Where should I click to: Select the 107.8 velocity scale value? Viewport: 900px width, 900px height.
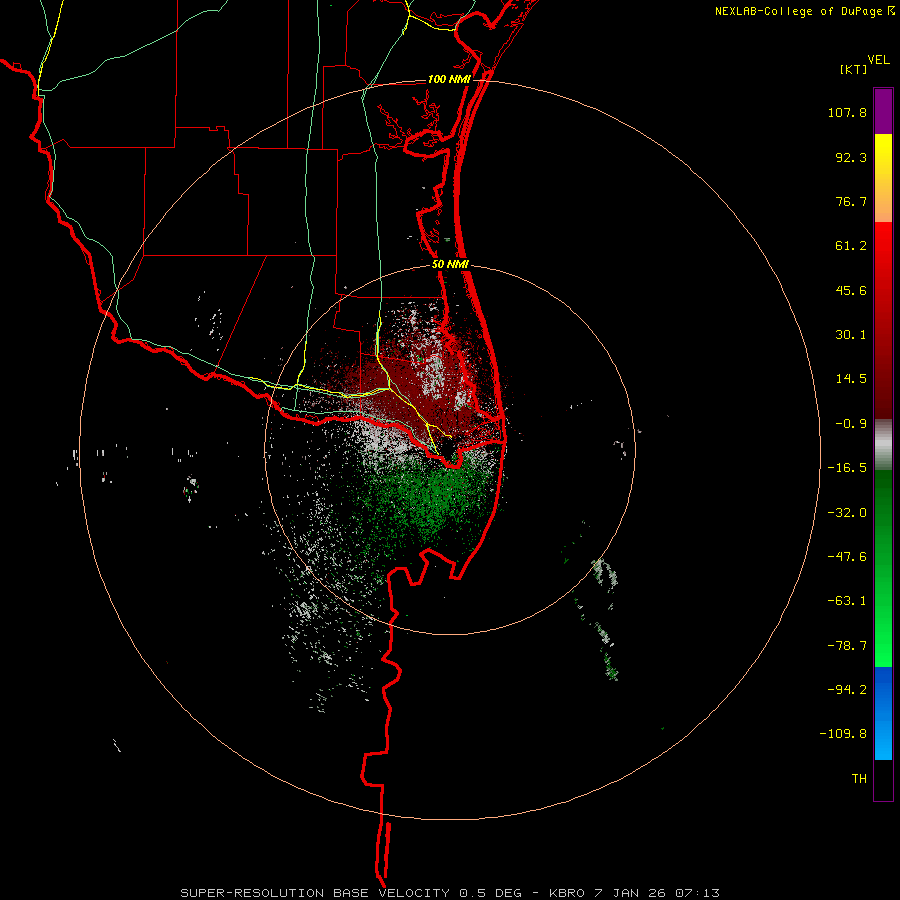(x=847, y=112)
